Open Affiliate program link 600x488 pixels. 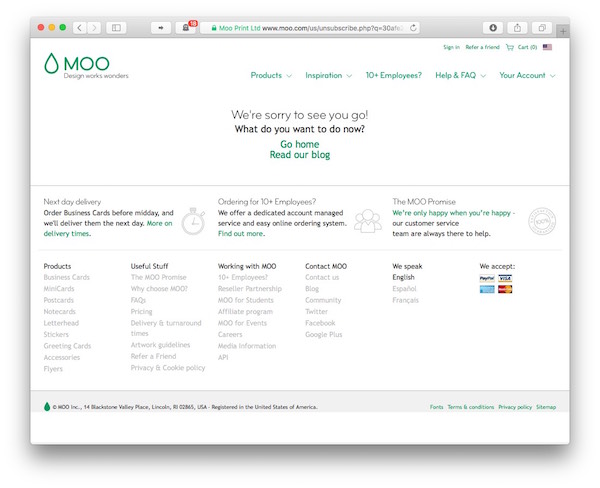245,312
